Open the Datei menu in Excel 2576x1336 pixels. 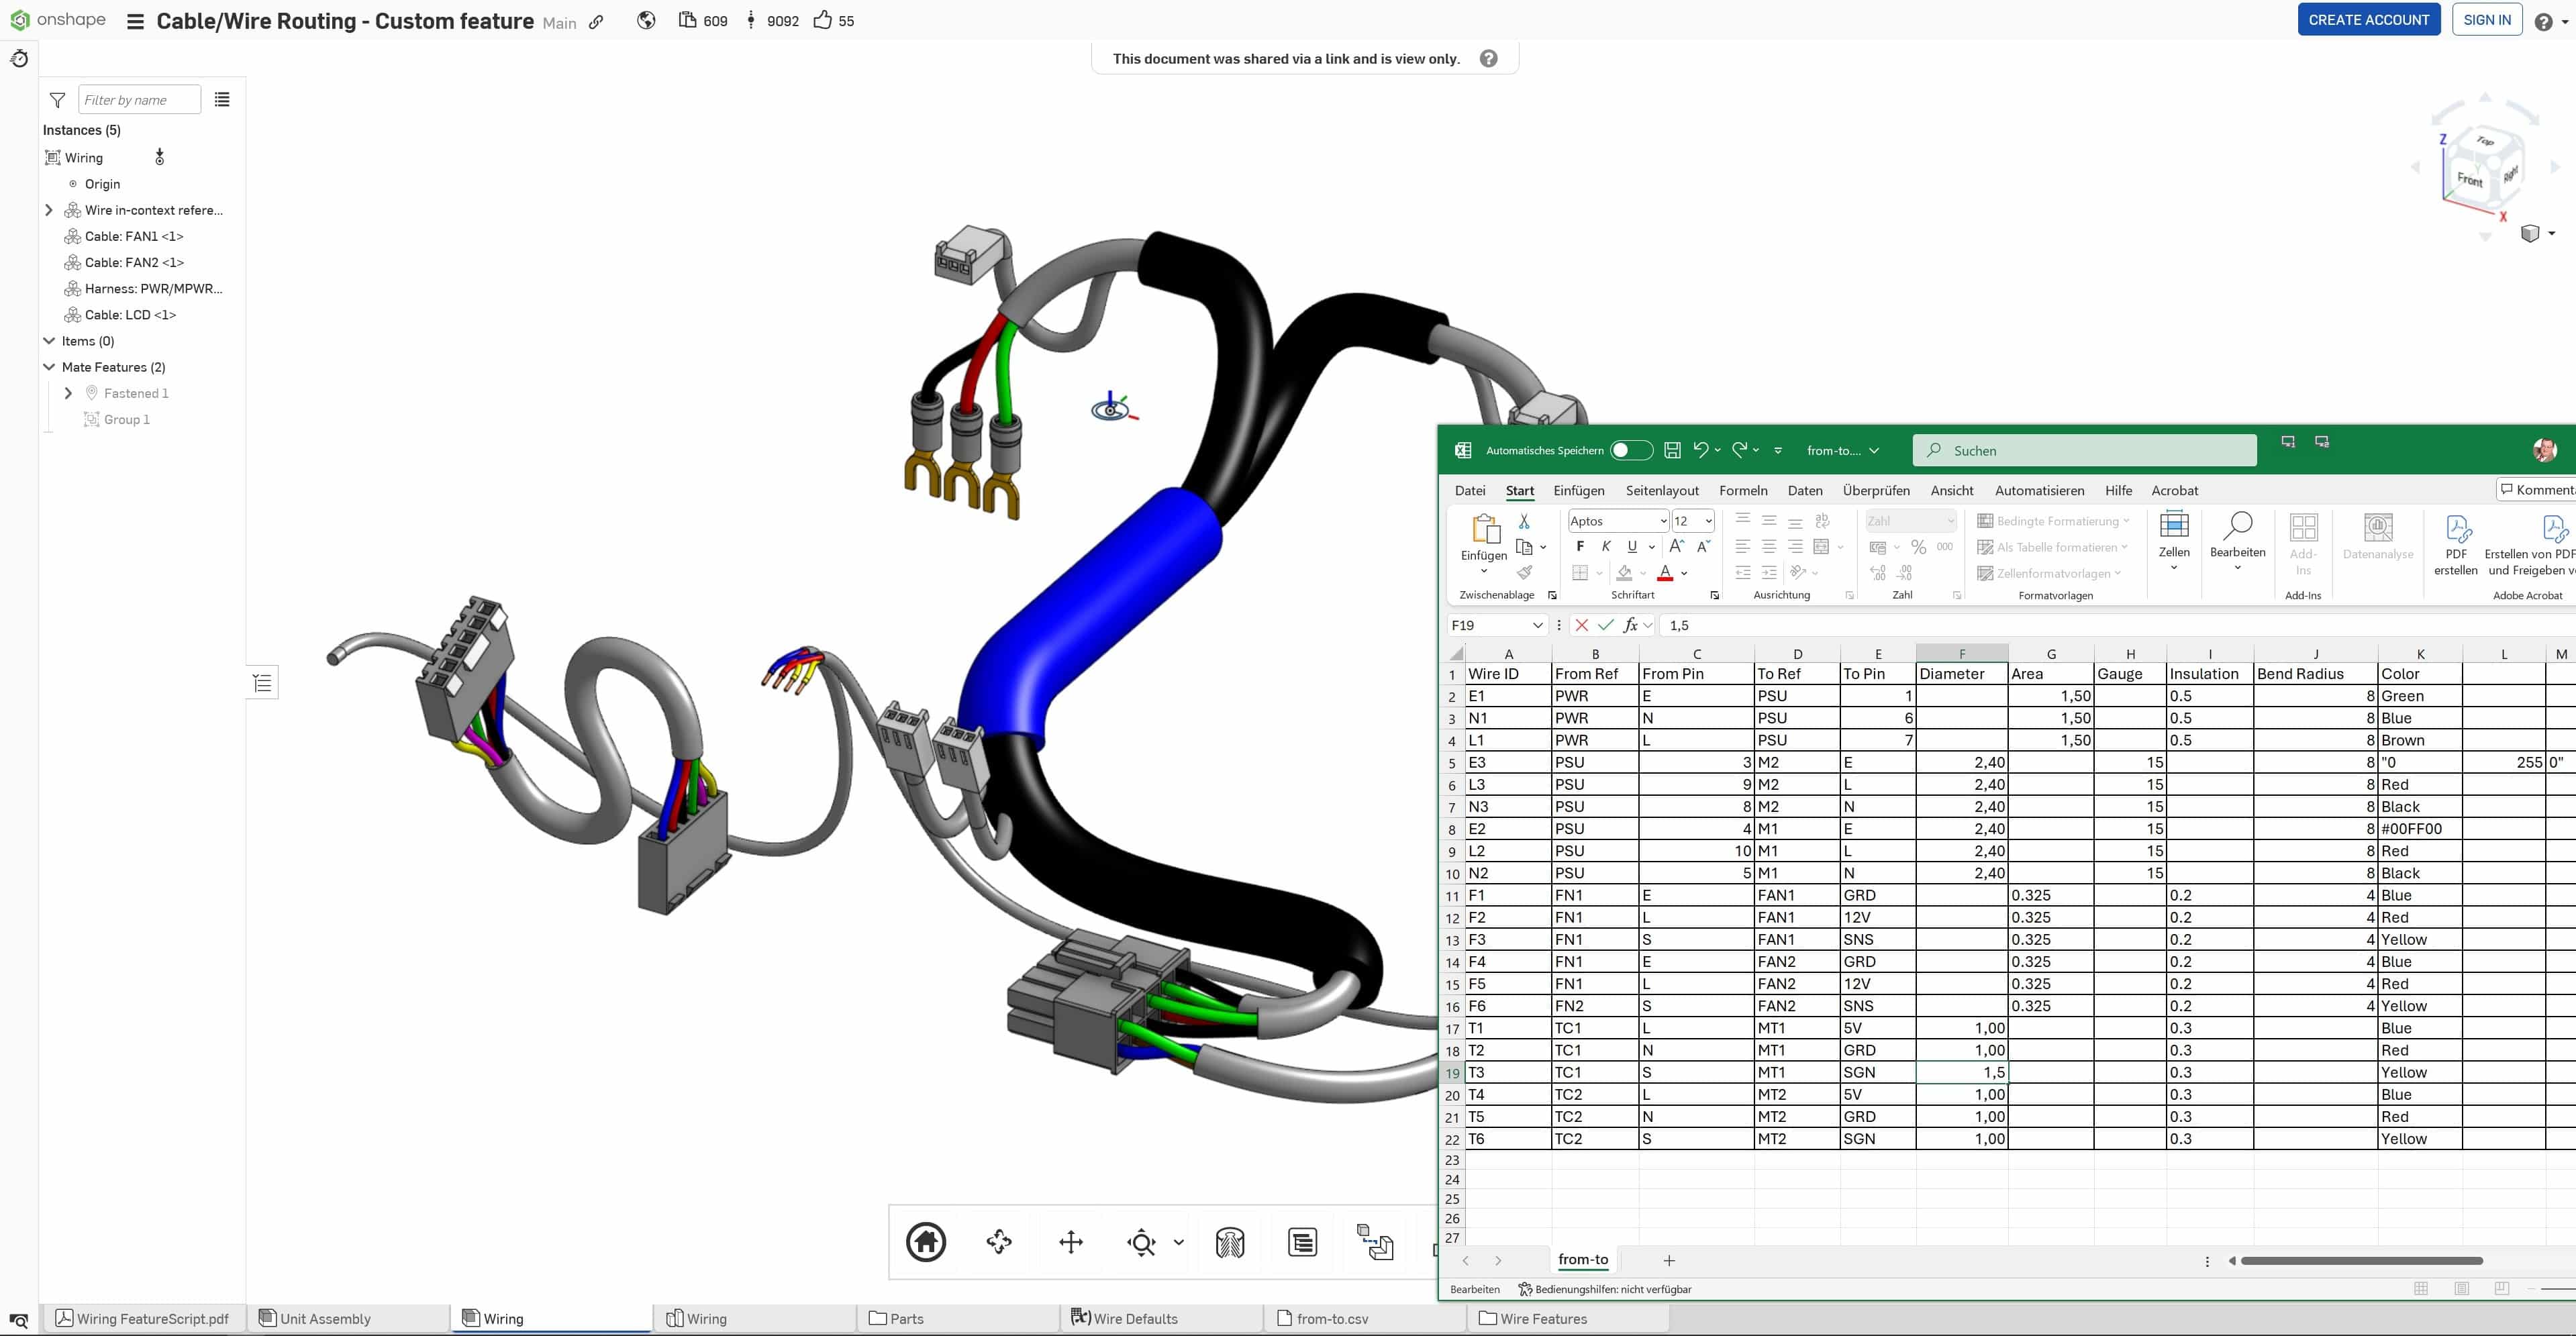(1469, 491)
